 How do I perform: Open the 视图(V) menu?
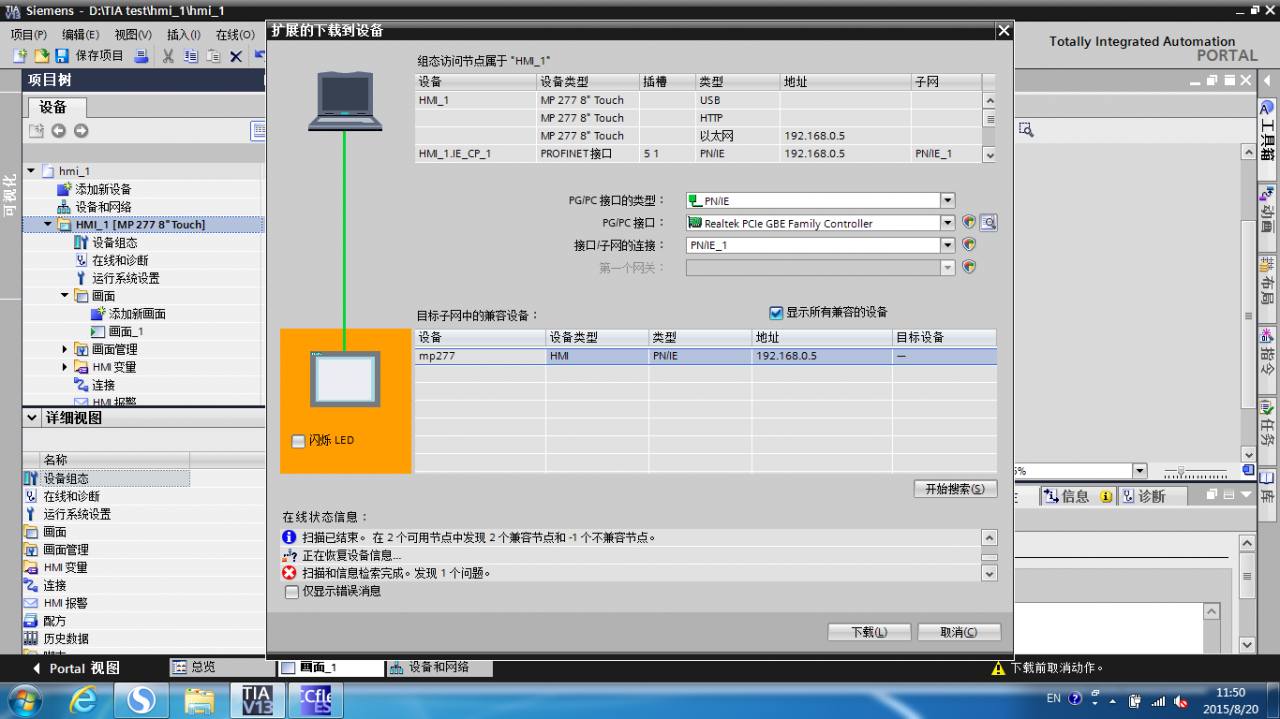click(x=133, y=34)
